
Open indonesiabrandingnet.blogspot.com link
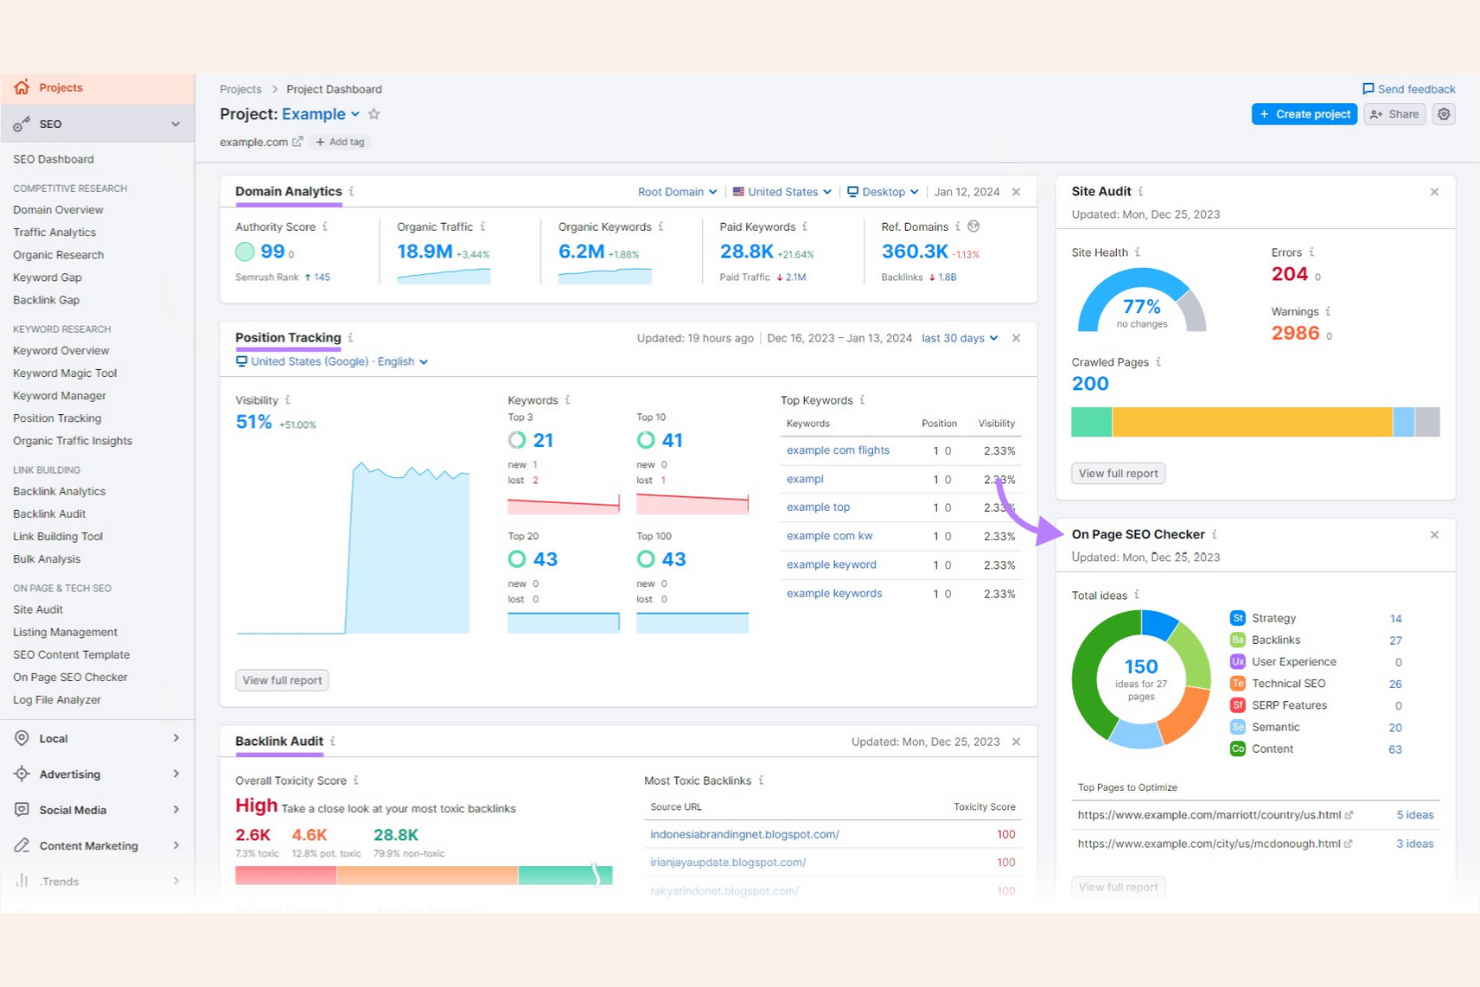pos(745,834)
